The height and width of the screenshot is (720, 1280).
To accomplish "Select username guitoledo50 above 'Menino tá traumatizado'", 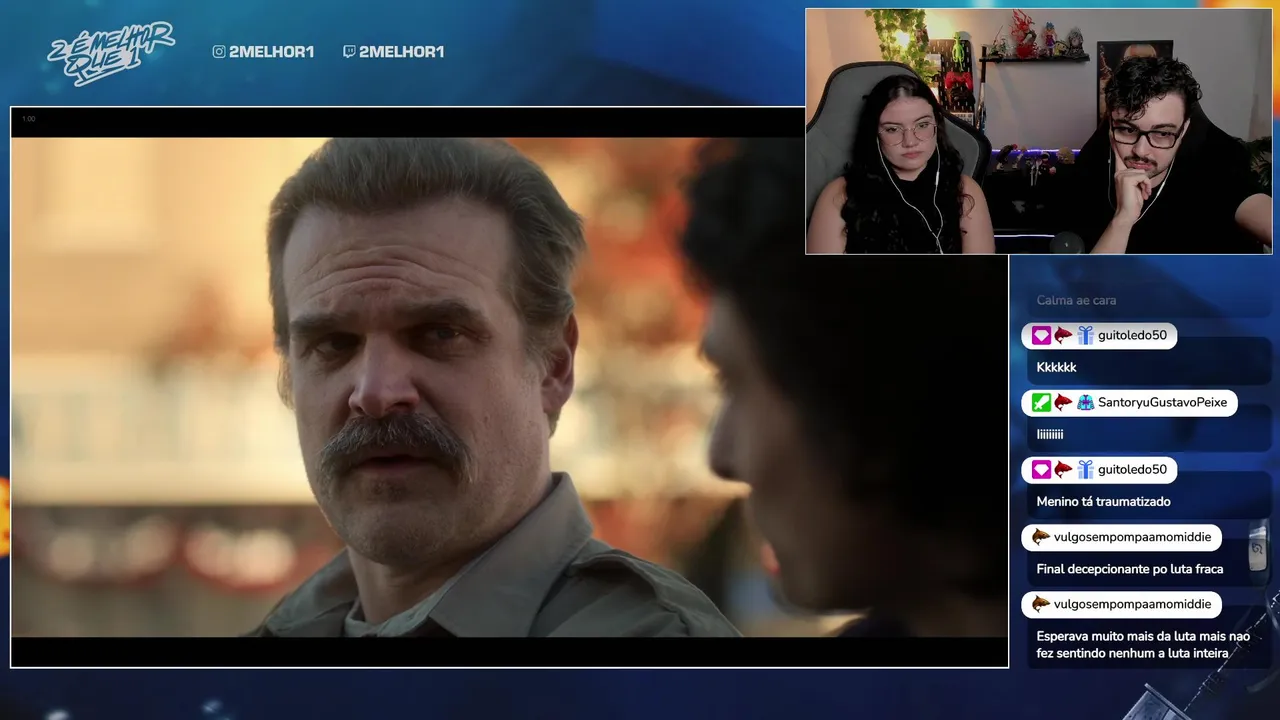I will pyautogui.click(x=1132, y=470).
